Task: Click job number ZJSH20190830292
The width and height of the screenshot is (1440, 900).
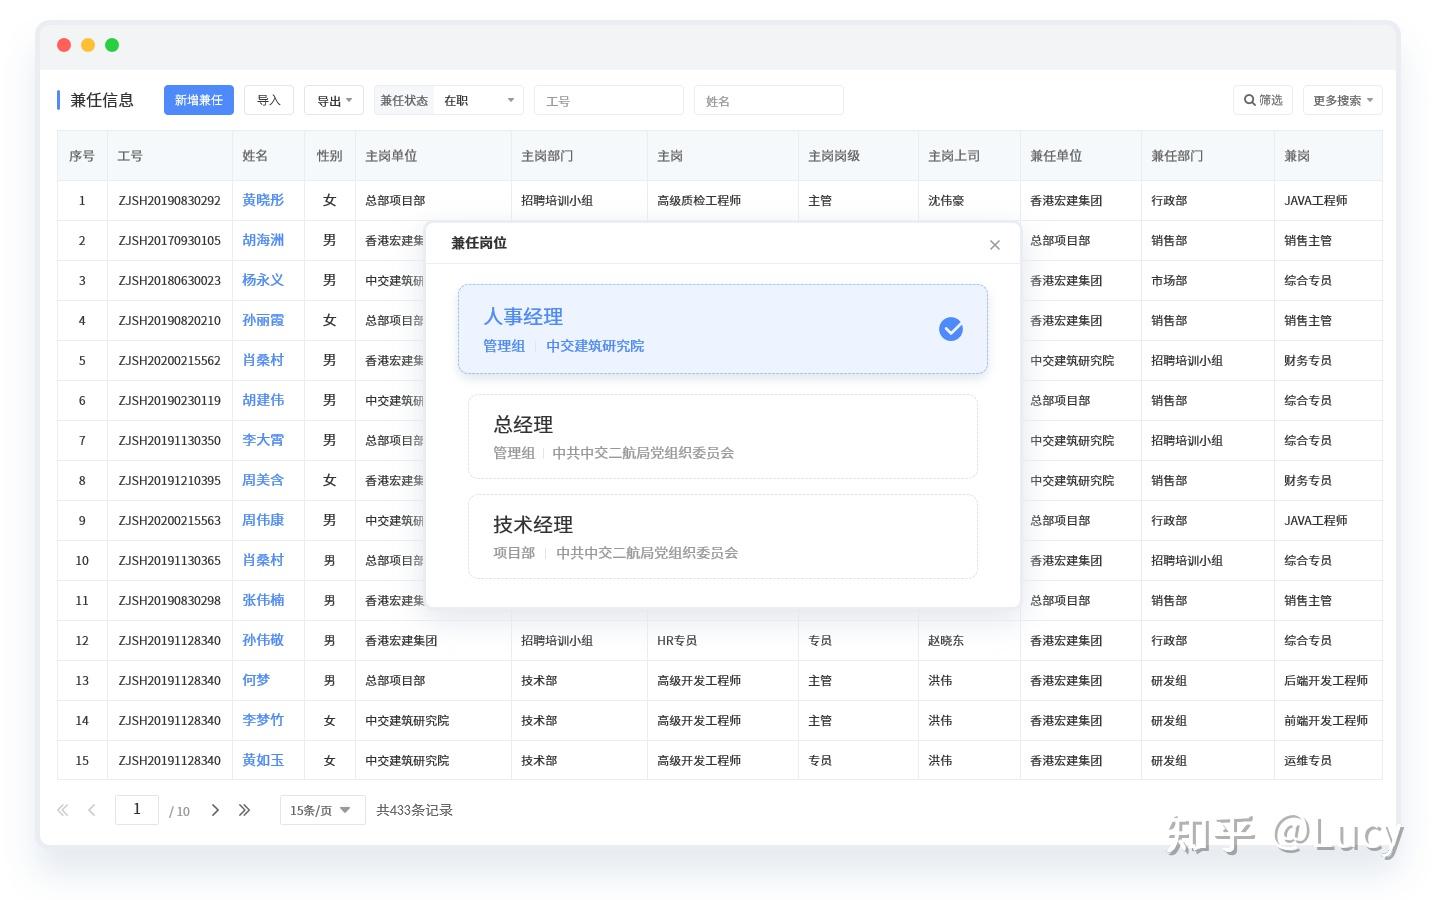Action: point(169,200)
